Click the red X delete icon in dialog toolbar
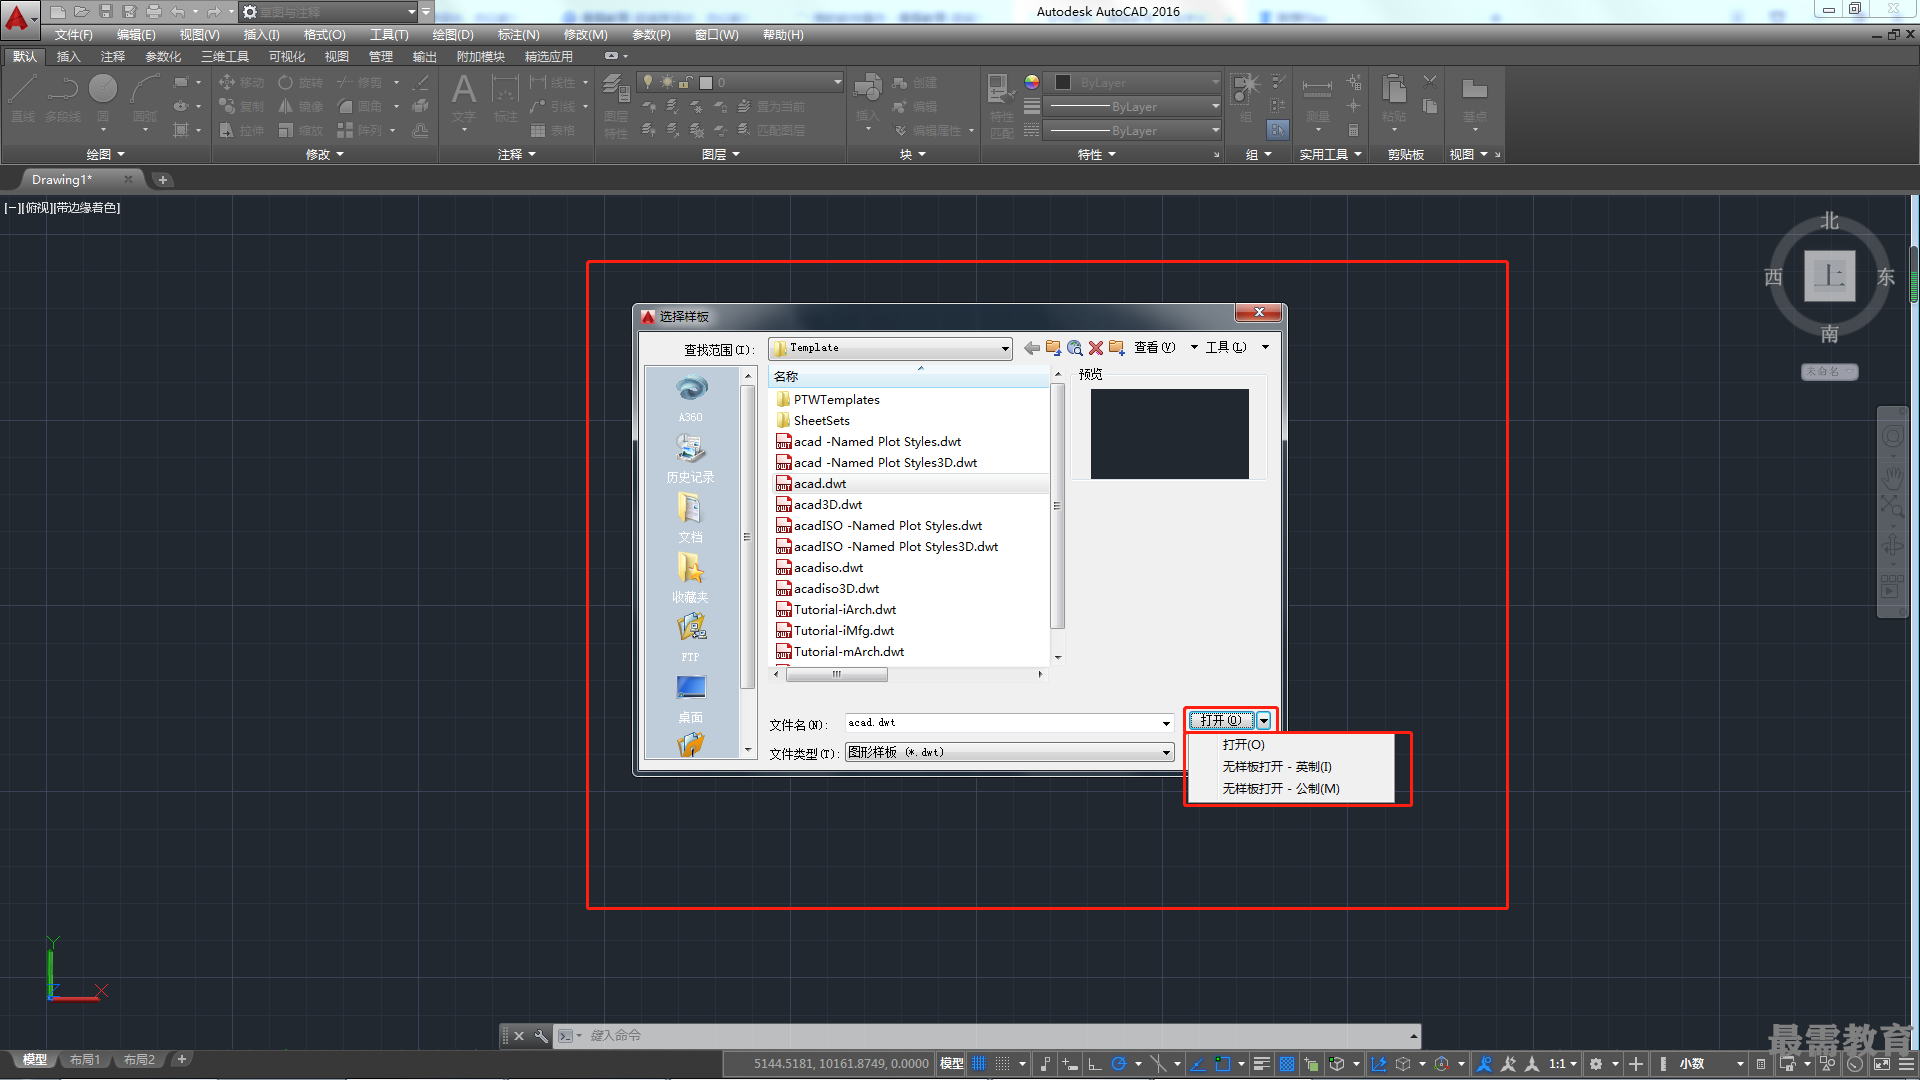Viewport: 1920px width, 1080px height. (x=1096, y=348)
